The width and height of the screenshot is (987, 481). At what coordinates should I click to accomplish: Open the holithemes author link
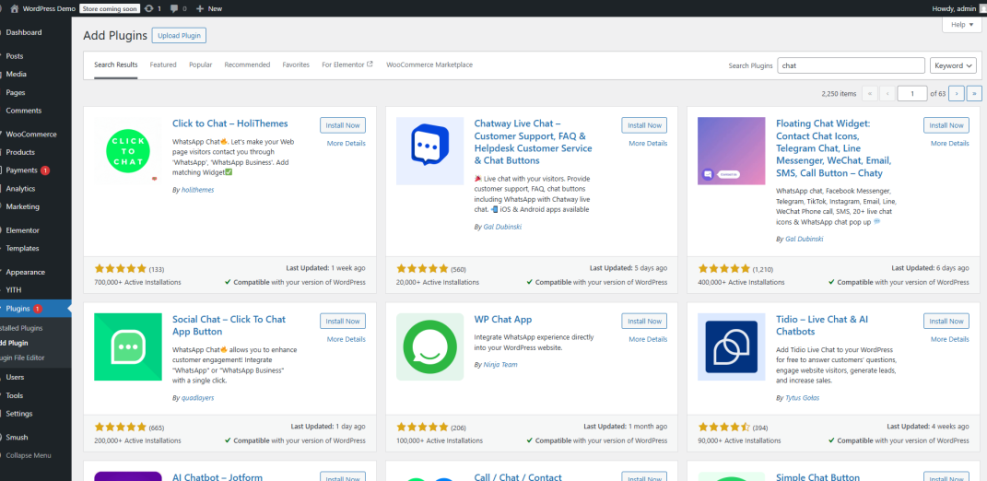tap(198, 190)
